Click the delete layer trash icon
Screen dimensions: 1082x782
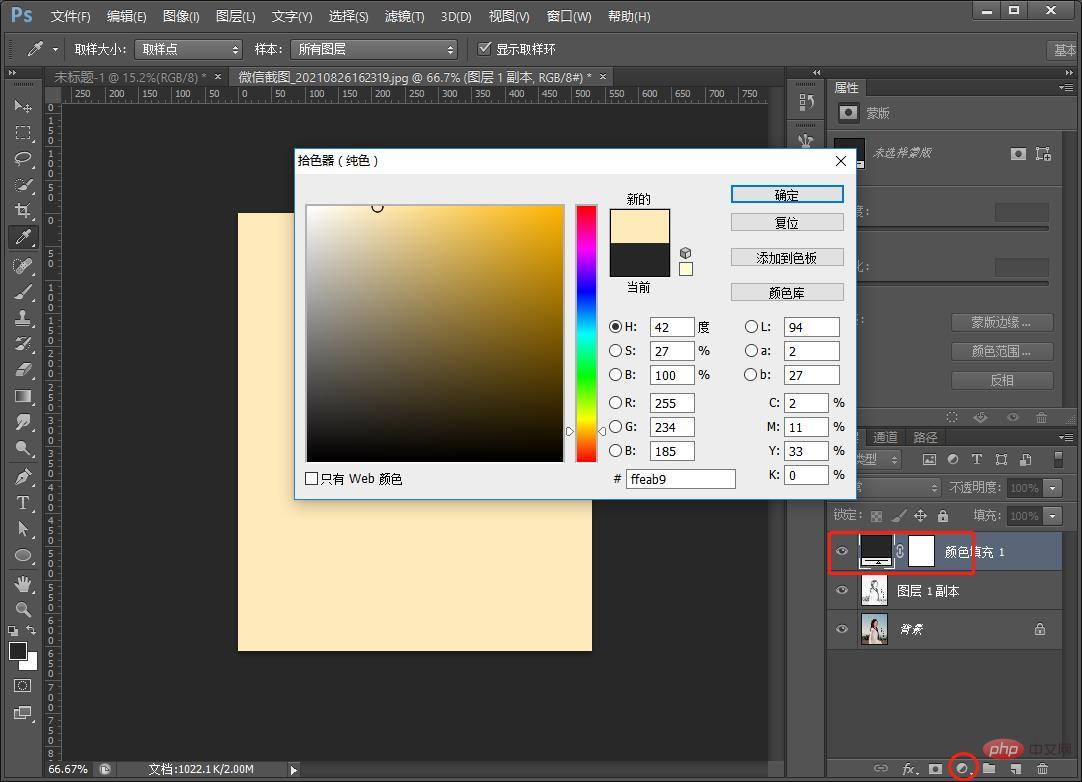tap(1042, 768)
